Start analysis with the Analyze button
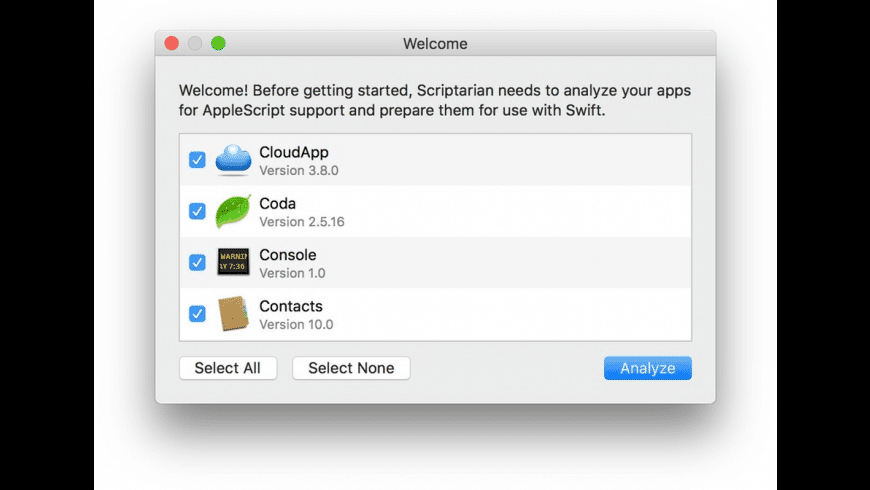The image size is (870, 490). tap(648, 368)
